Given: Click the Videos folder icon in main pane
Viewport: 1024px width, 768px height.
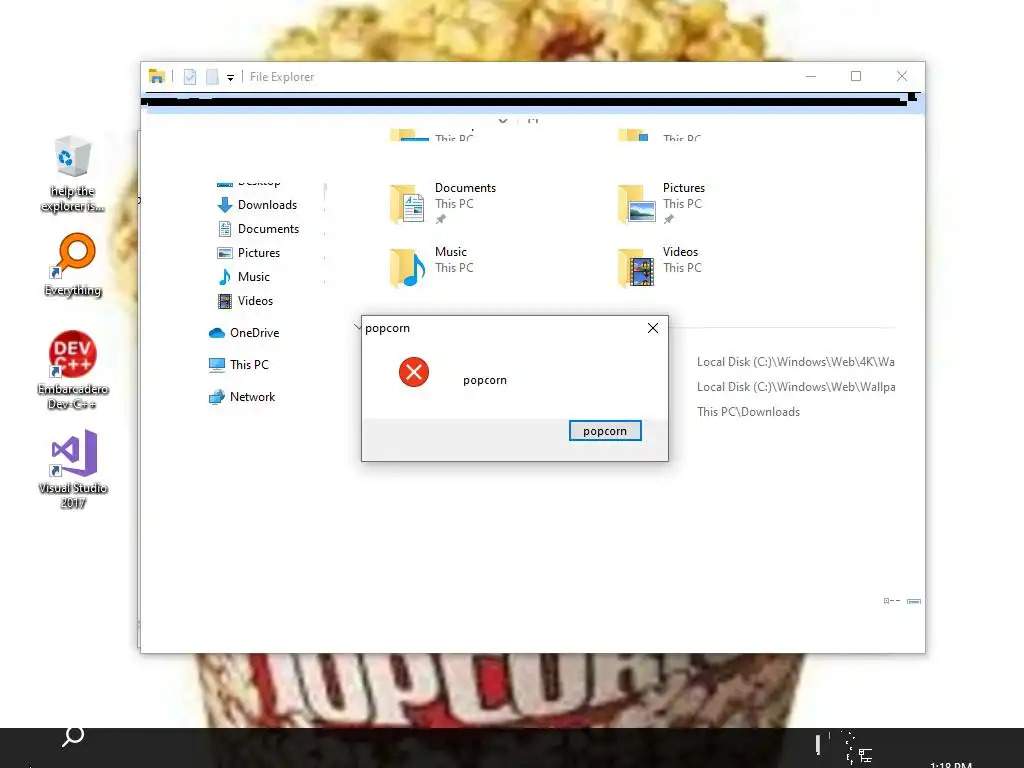Looking at the screenshot, I should [x=637, y=268].
